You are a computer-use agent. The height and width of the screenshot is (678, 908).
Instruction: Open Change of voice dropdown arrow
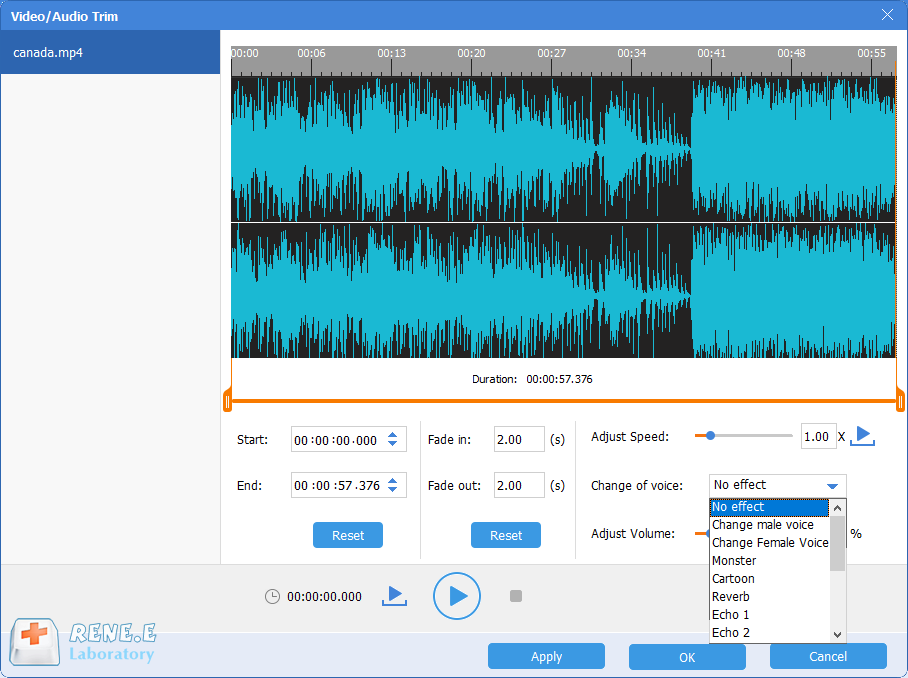pyautogui.click(x=832, y=486)
